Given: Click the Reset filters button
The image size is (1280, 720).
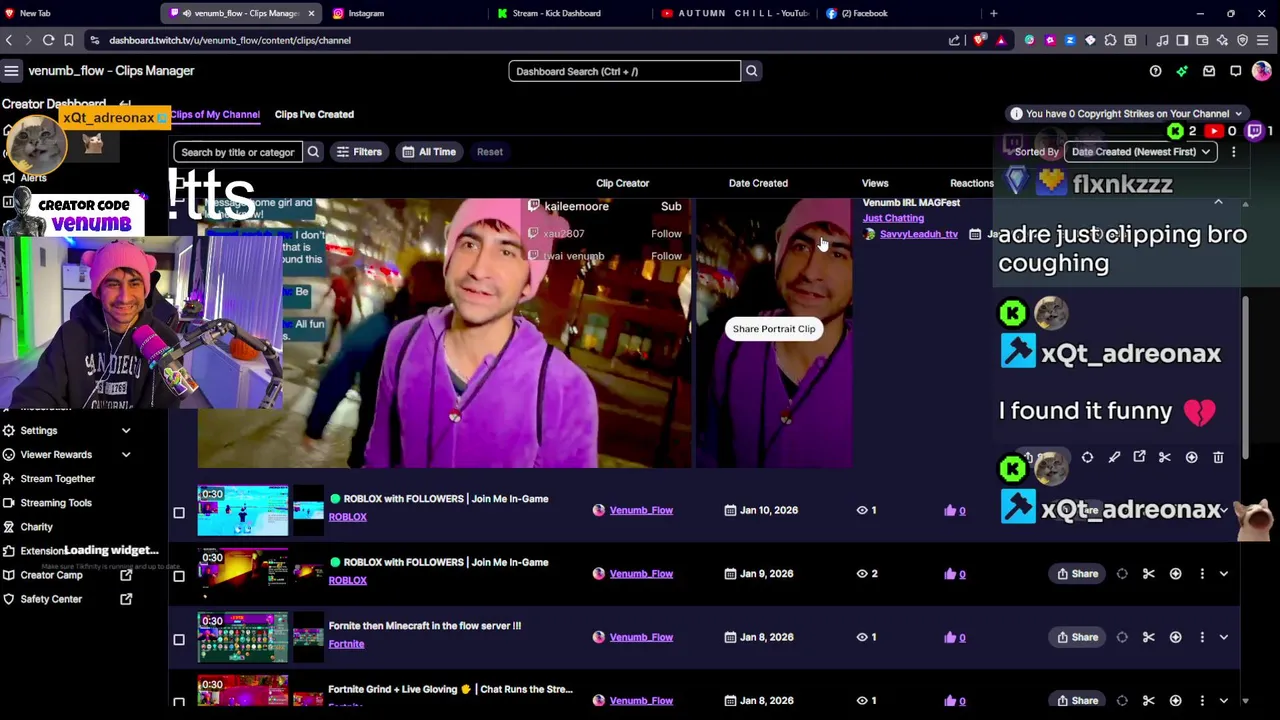Looking at the screenshot, I should coord(489,152).
